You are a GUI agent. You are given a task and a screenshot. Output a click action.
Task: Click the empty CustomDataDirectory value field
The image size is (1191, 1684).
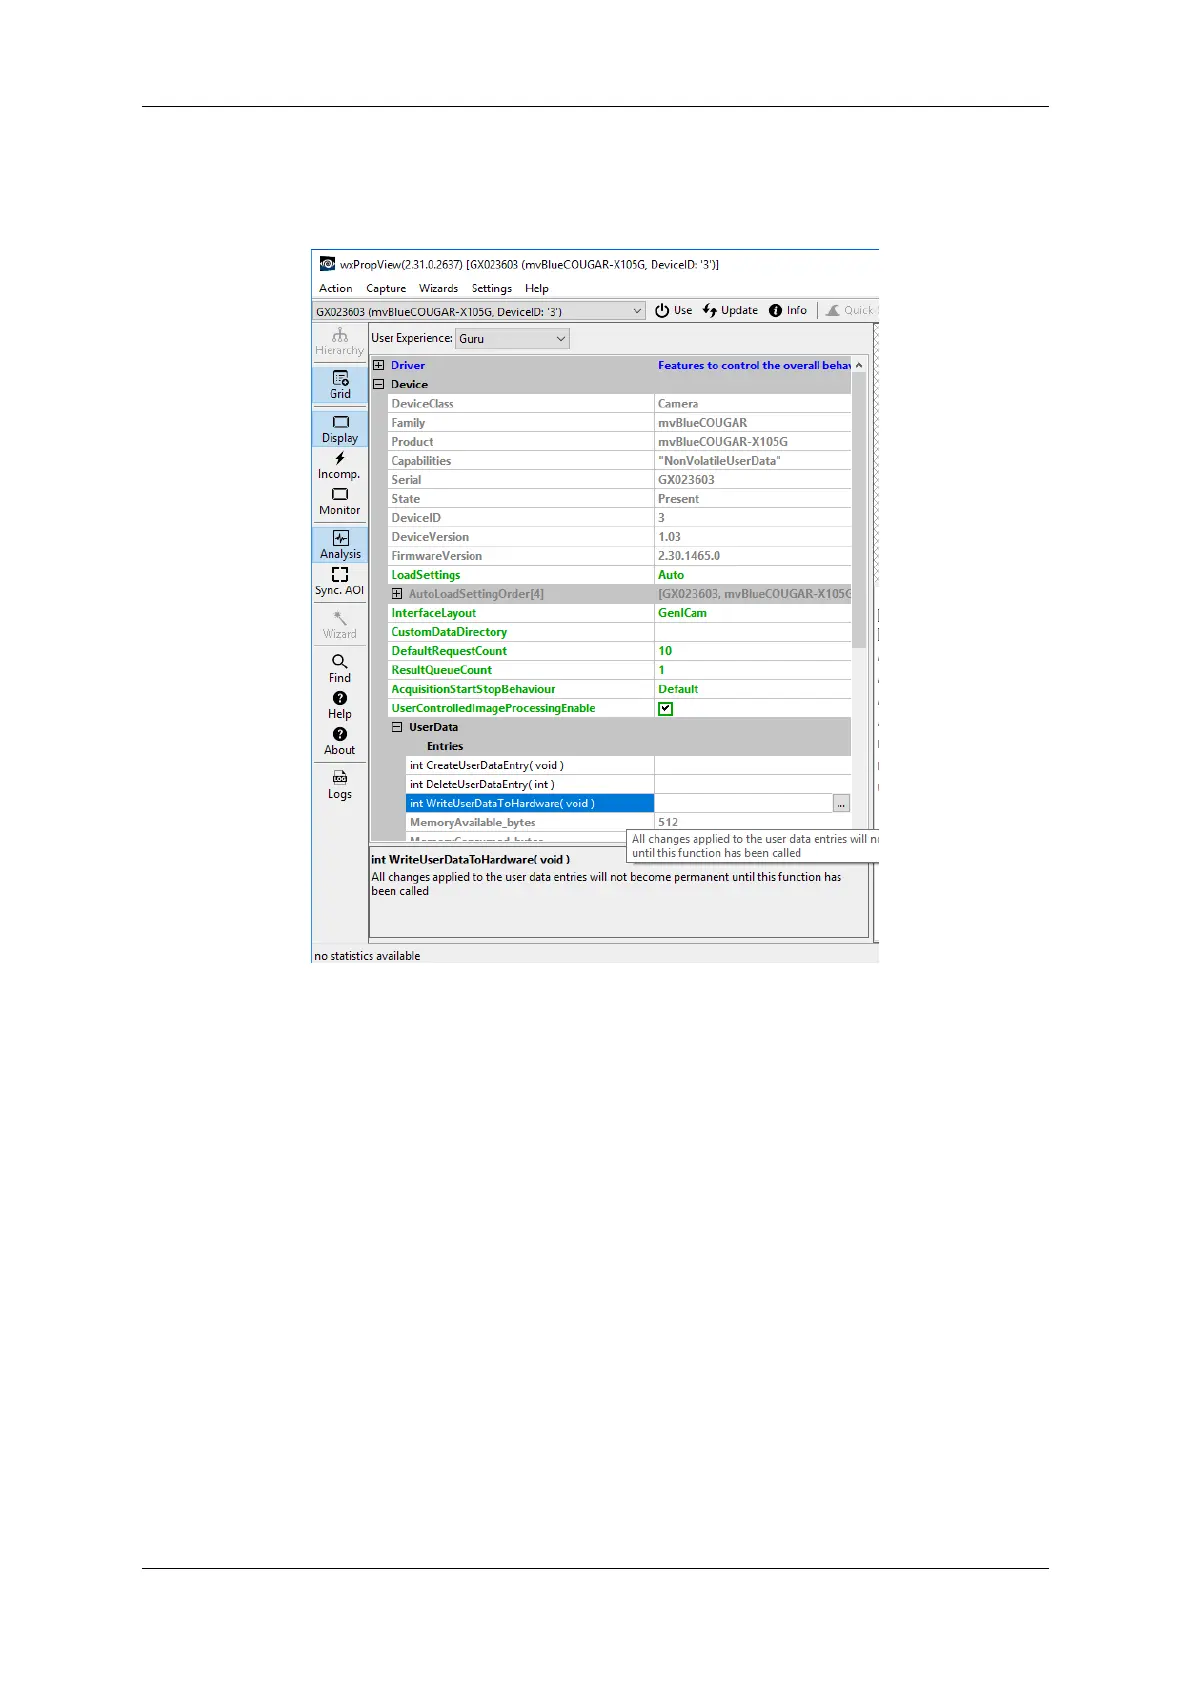tap(753, 632)
